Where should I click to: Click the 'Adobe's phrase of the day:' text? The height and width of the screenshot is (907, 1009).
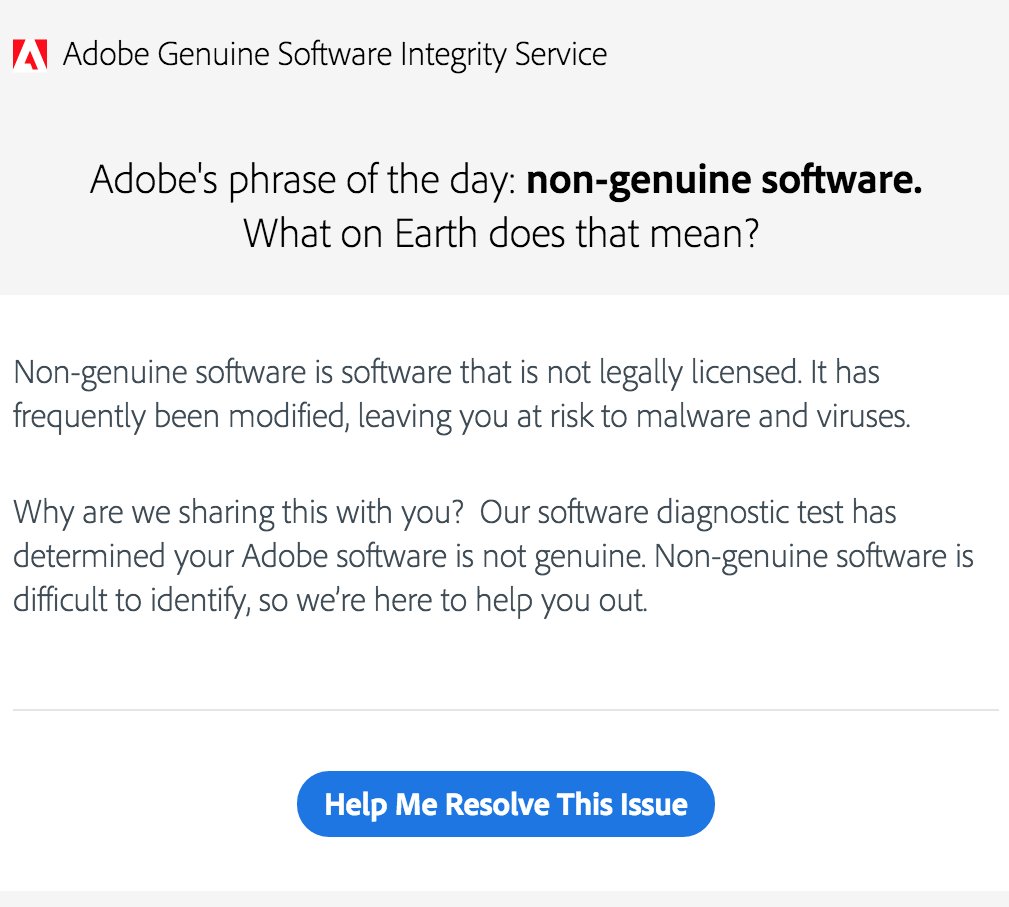303,180
